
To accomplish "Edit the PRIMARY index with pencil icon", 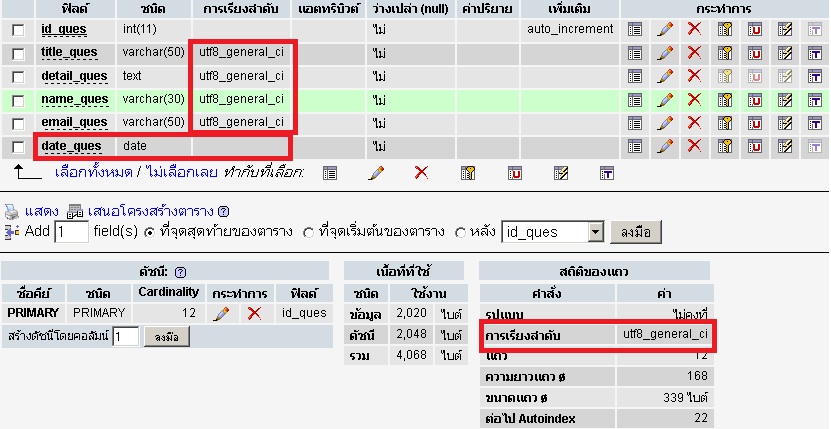I will (x=221, y=313).
